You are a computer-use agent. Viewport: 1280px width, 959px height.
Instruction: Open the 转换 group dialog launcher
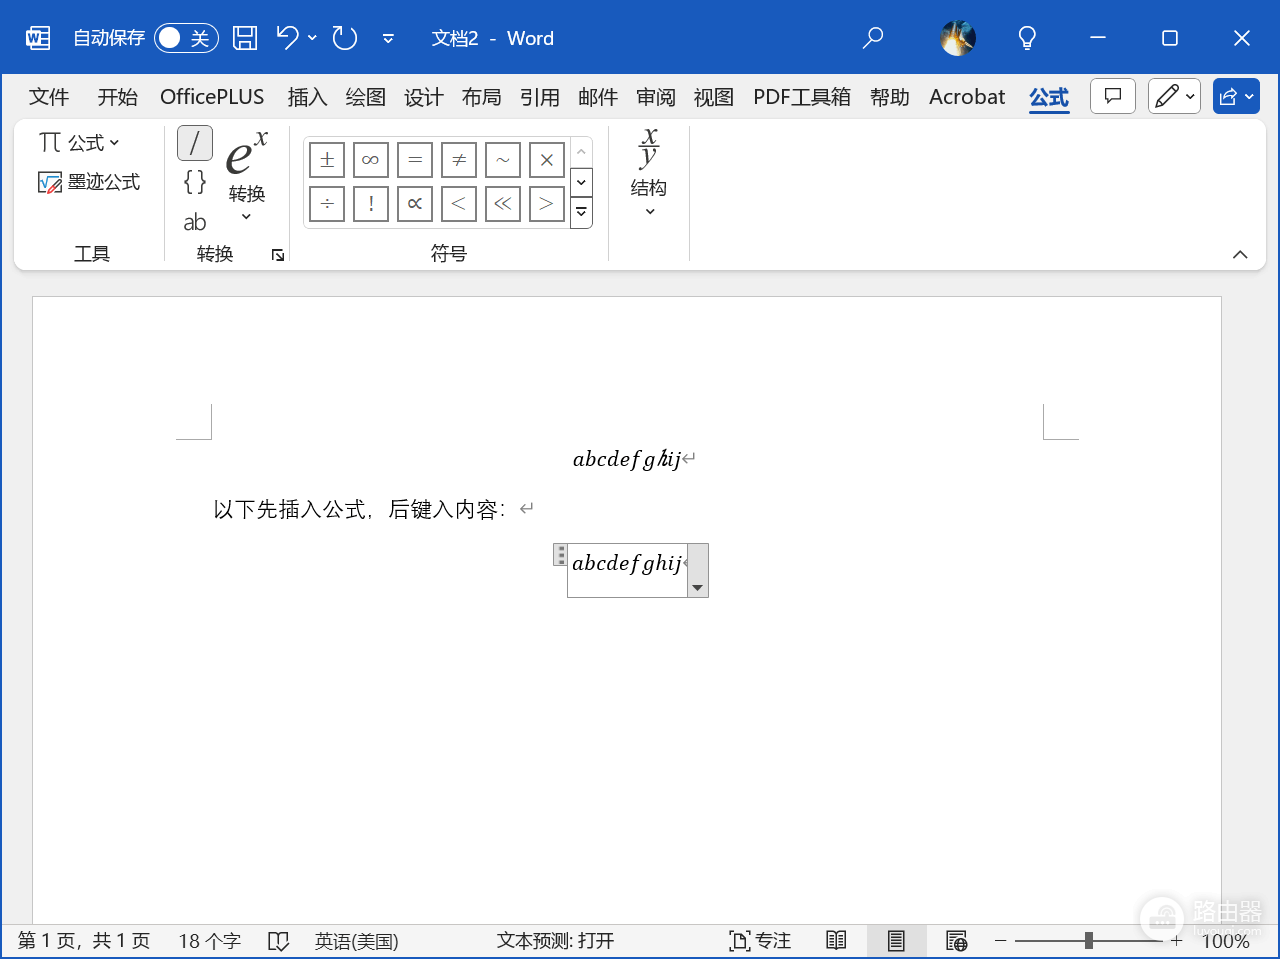[x=278, y=256]
